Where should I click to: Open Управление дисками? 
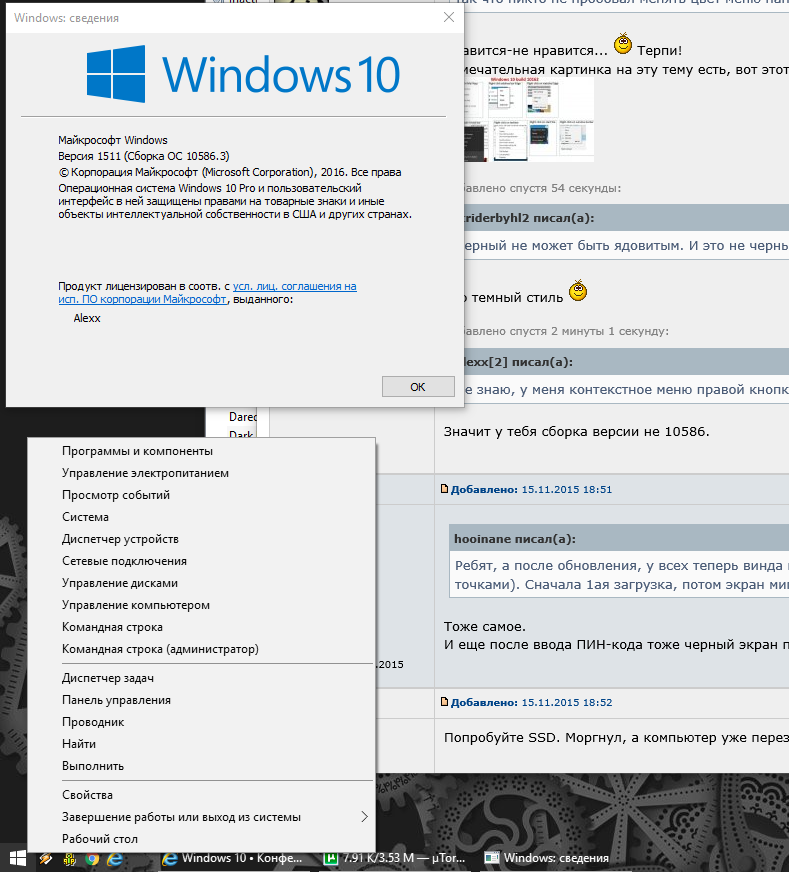(x=201, y=583)
